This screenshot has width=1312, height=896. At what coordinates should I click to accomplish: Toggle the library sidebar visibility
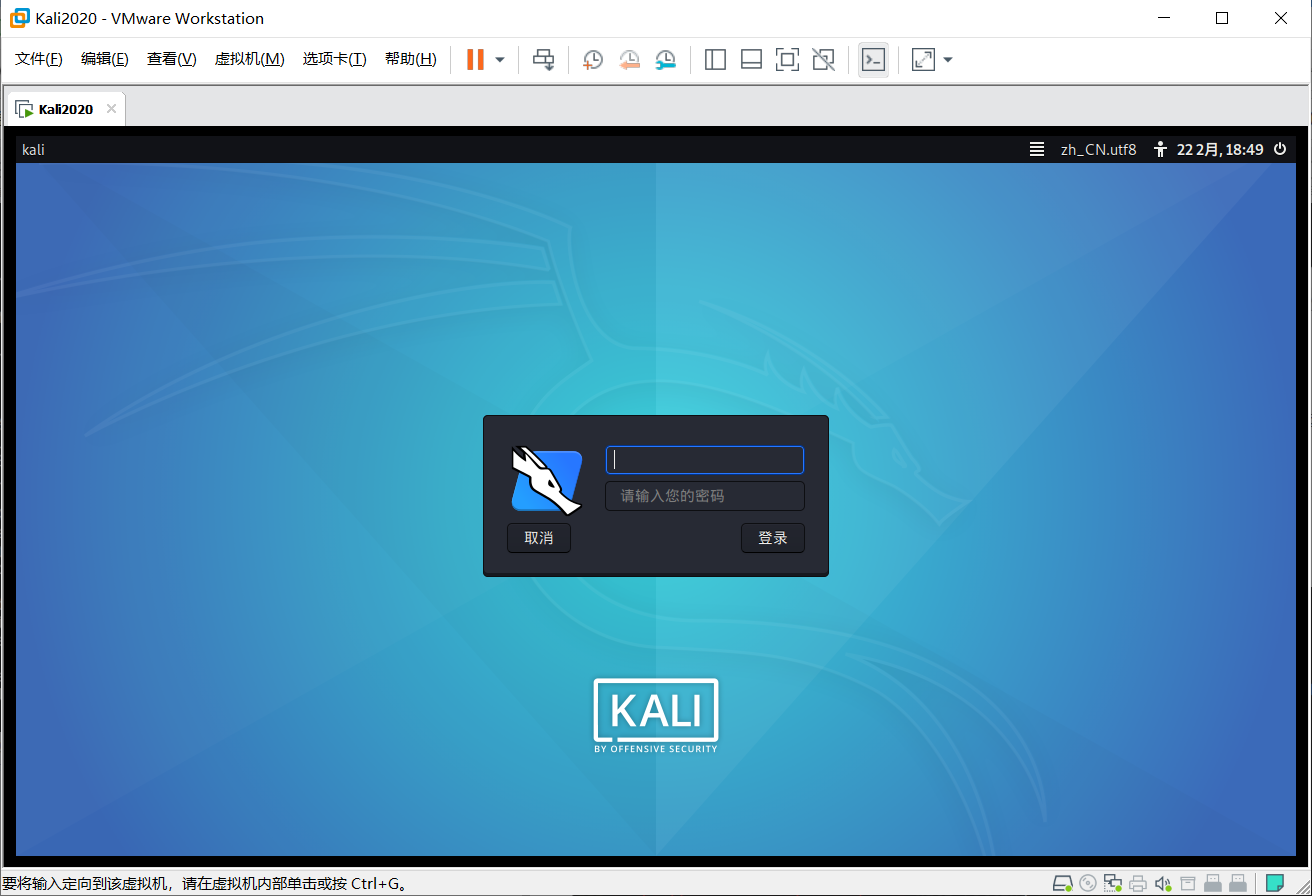click(715, 59)
